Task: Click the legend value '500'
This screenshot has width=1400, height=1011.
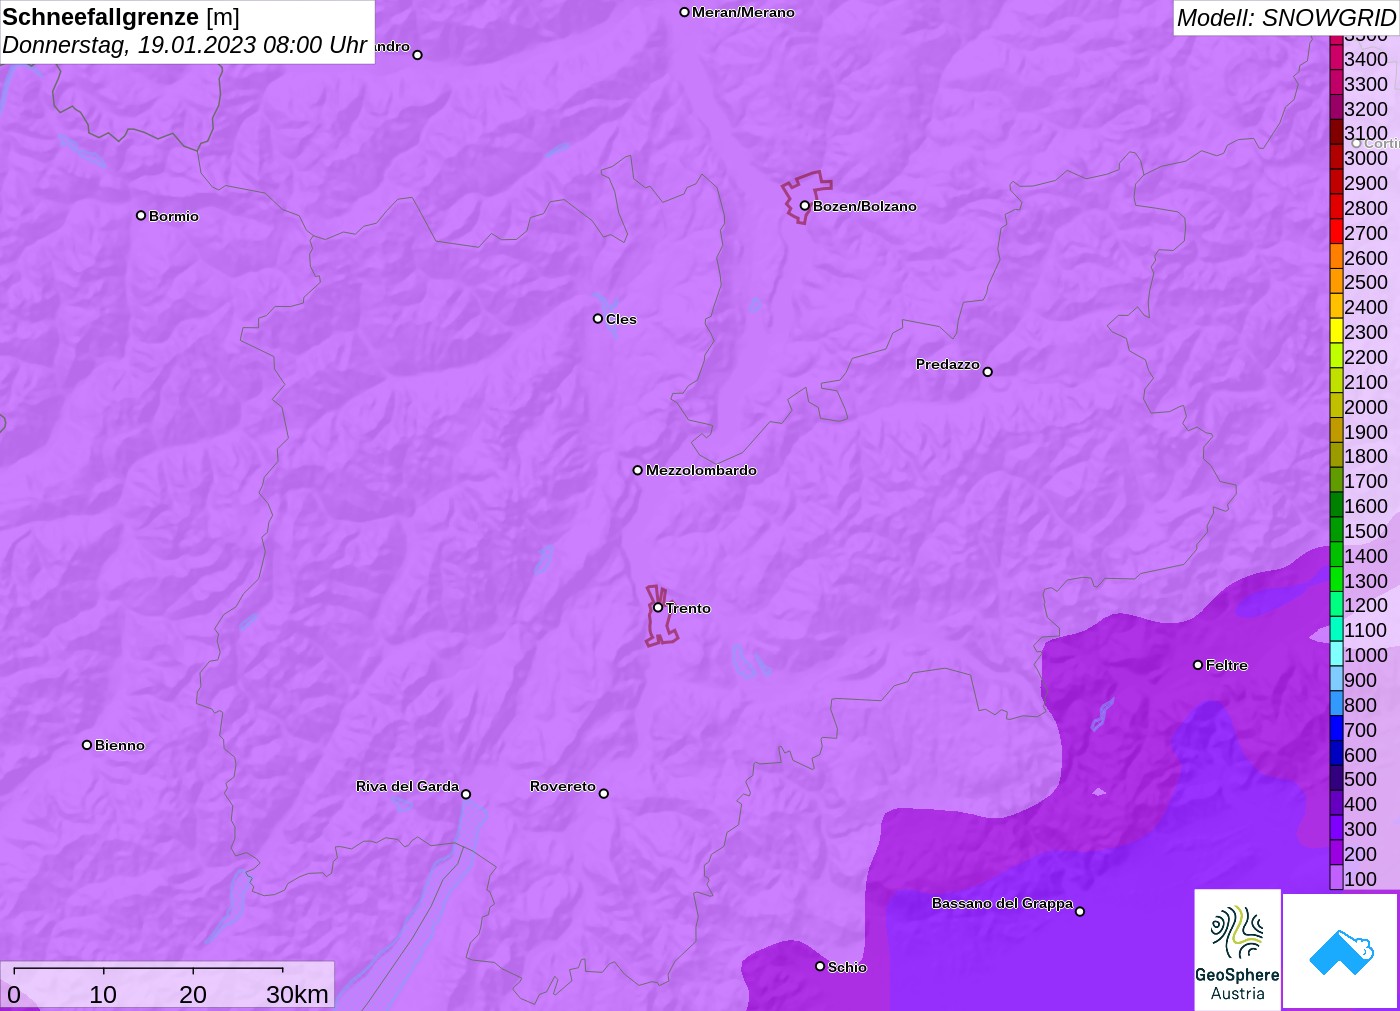Action: 1360,779
